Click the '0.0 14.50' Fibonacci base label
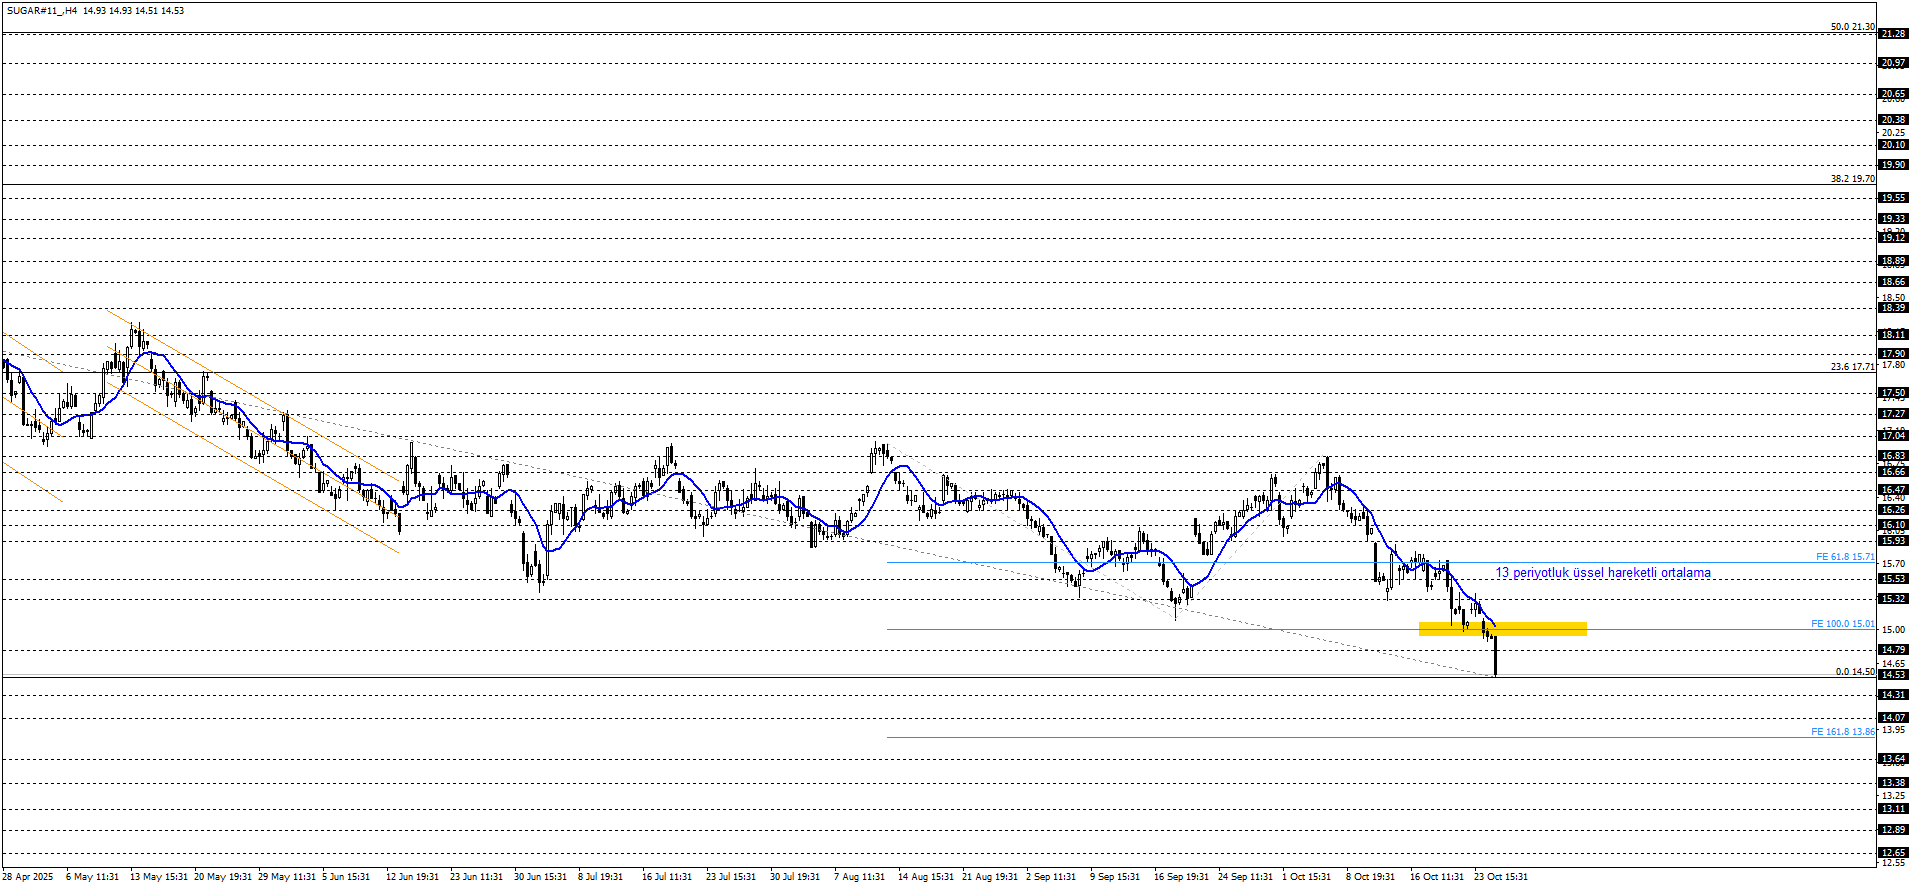Viewport: 1916px width, 888px height. coord(1854,672)
